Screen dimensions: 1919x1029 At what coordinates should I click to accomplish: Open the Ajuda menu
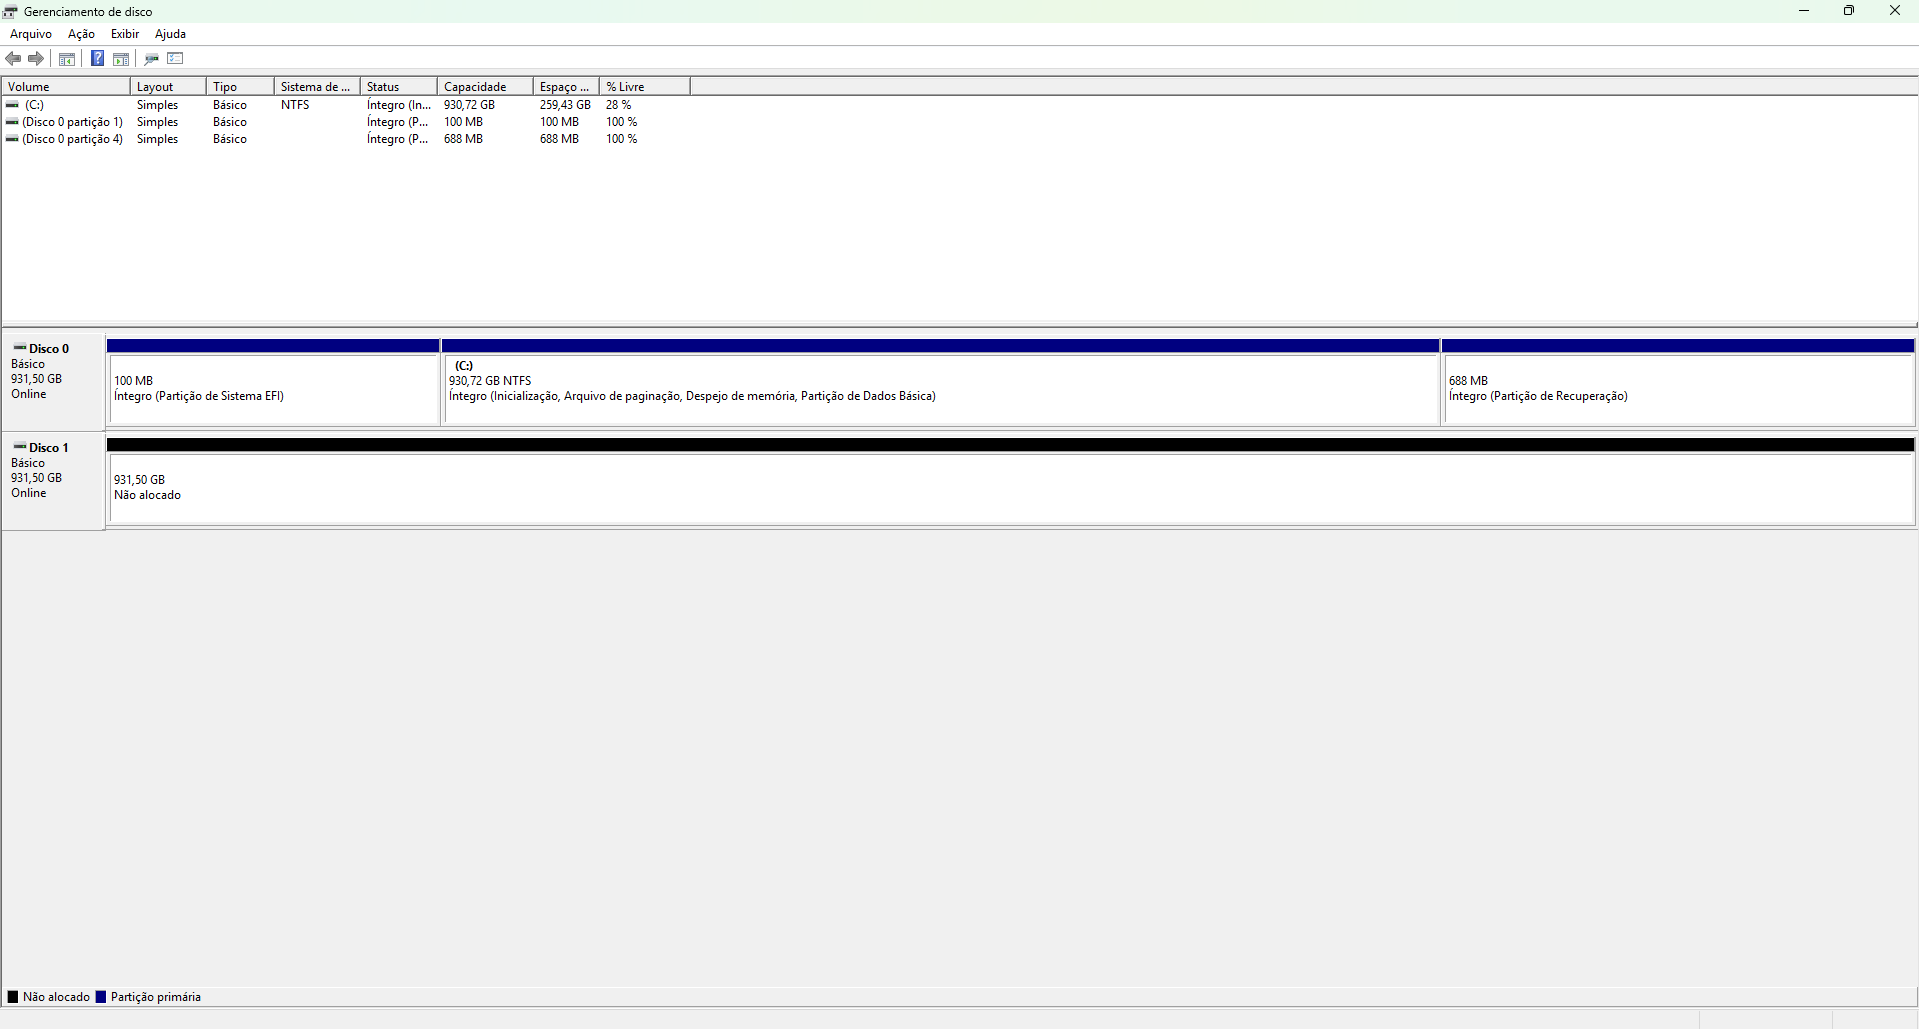pos(170,34)
